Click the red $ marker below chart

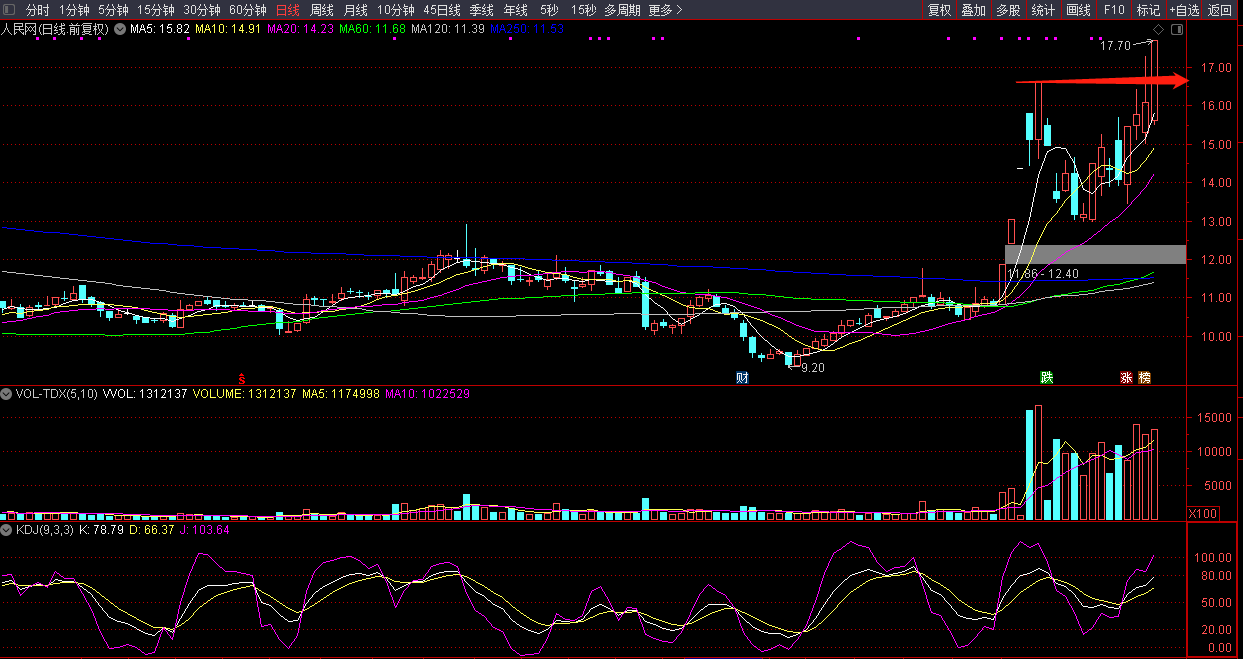point(241,377)
